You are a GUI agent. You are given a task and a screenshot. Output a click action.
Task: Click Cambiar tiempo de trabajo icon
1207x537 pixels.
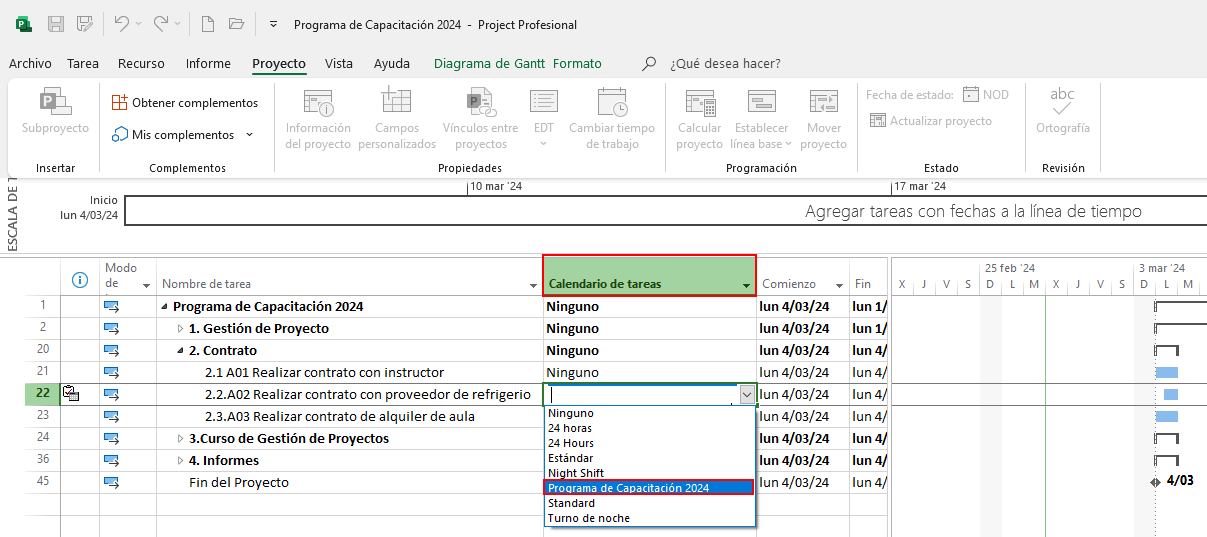click(x=611, y=103)
